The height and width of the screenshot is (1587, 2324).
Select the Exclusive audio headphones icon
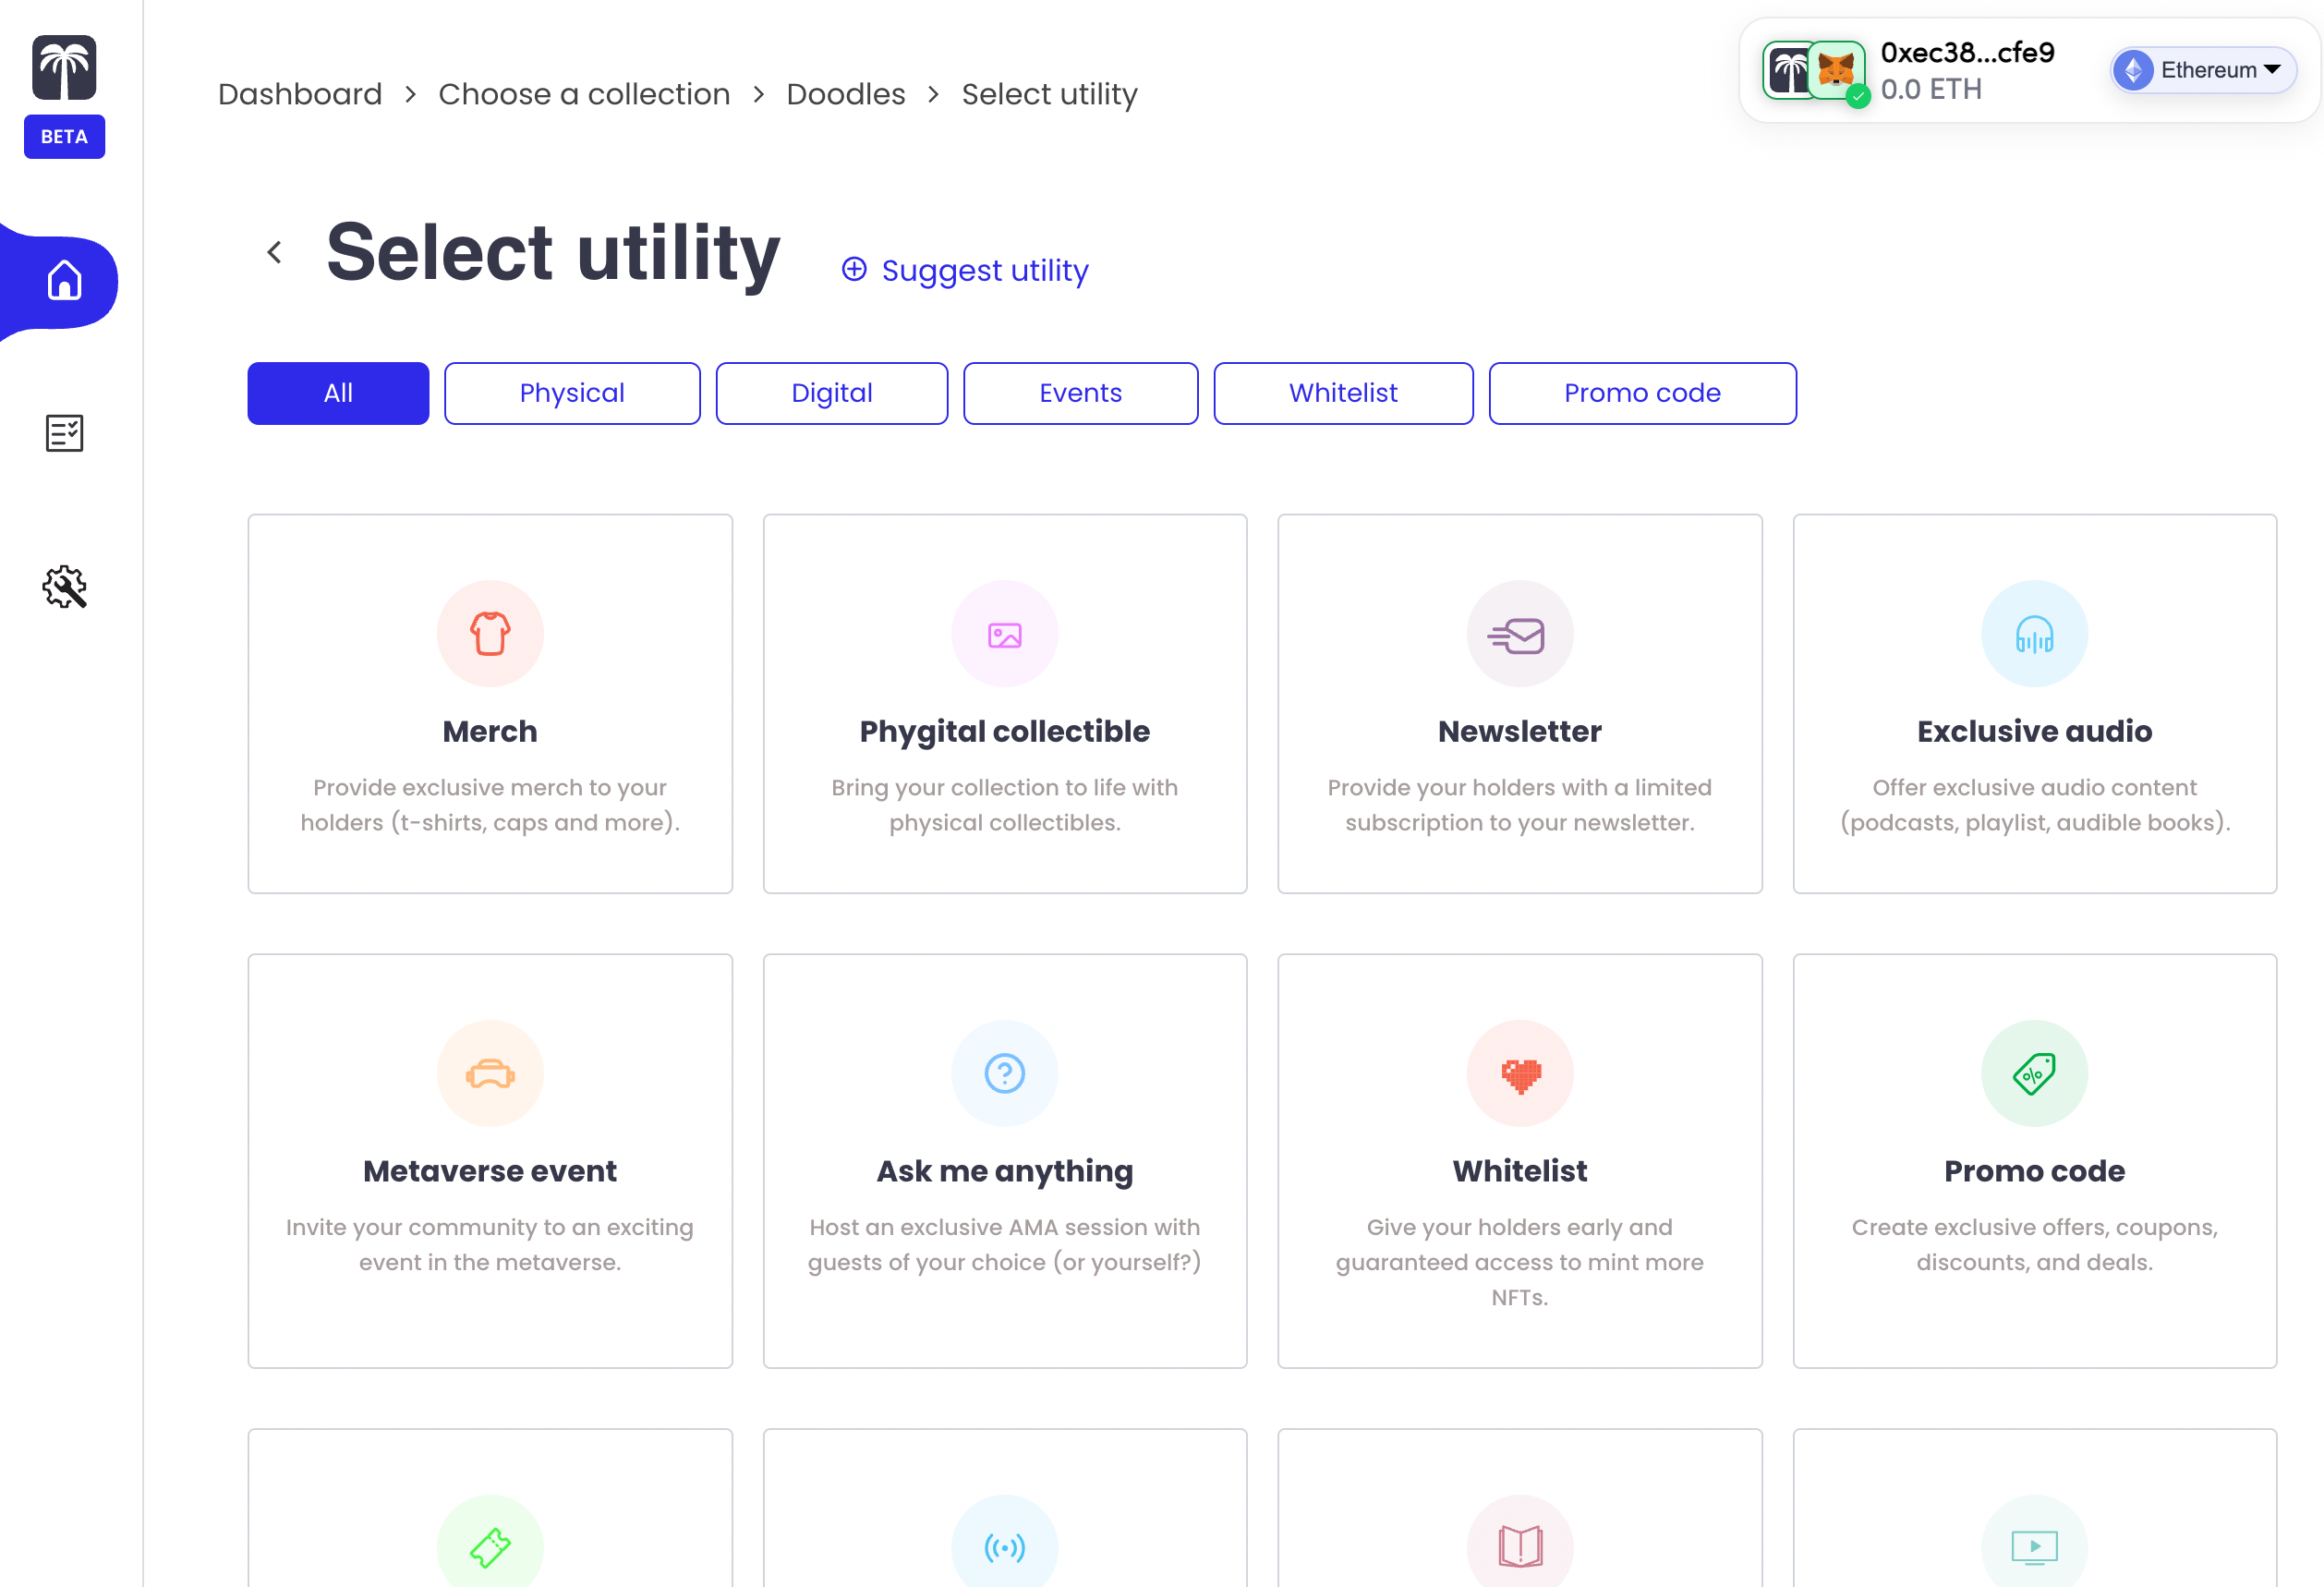point(2034,633)
